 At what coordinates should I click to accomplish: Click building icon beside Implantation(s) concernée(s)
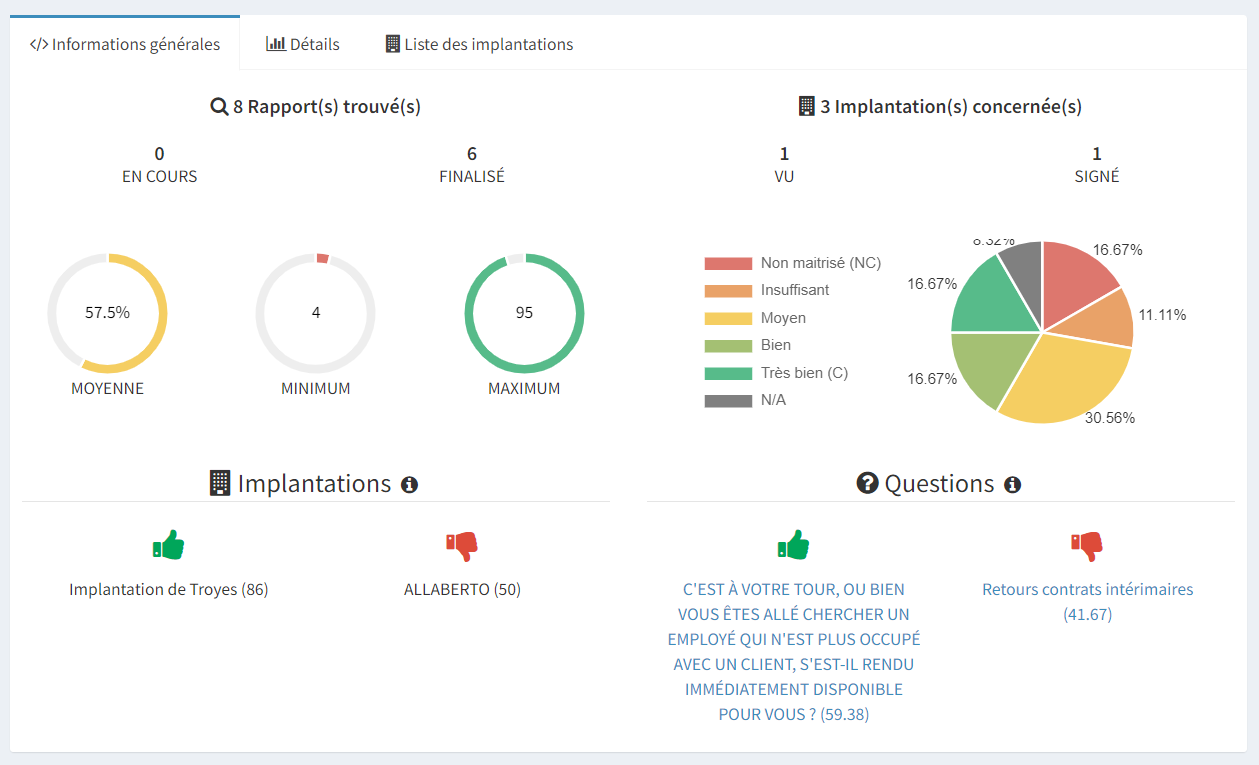pyautogui.click(x=807, y=106)
